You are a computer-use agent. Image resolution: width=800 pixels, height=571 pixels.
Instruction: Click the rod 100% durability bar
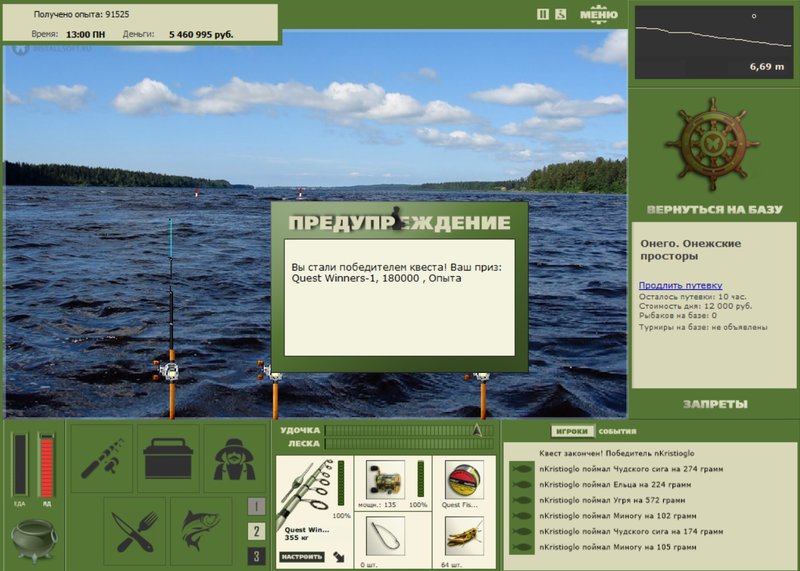point(341,483)
